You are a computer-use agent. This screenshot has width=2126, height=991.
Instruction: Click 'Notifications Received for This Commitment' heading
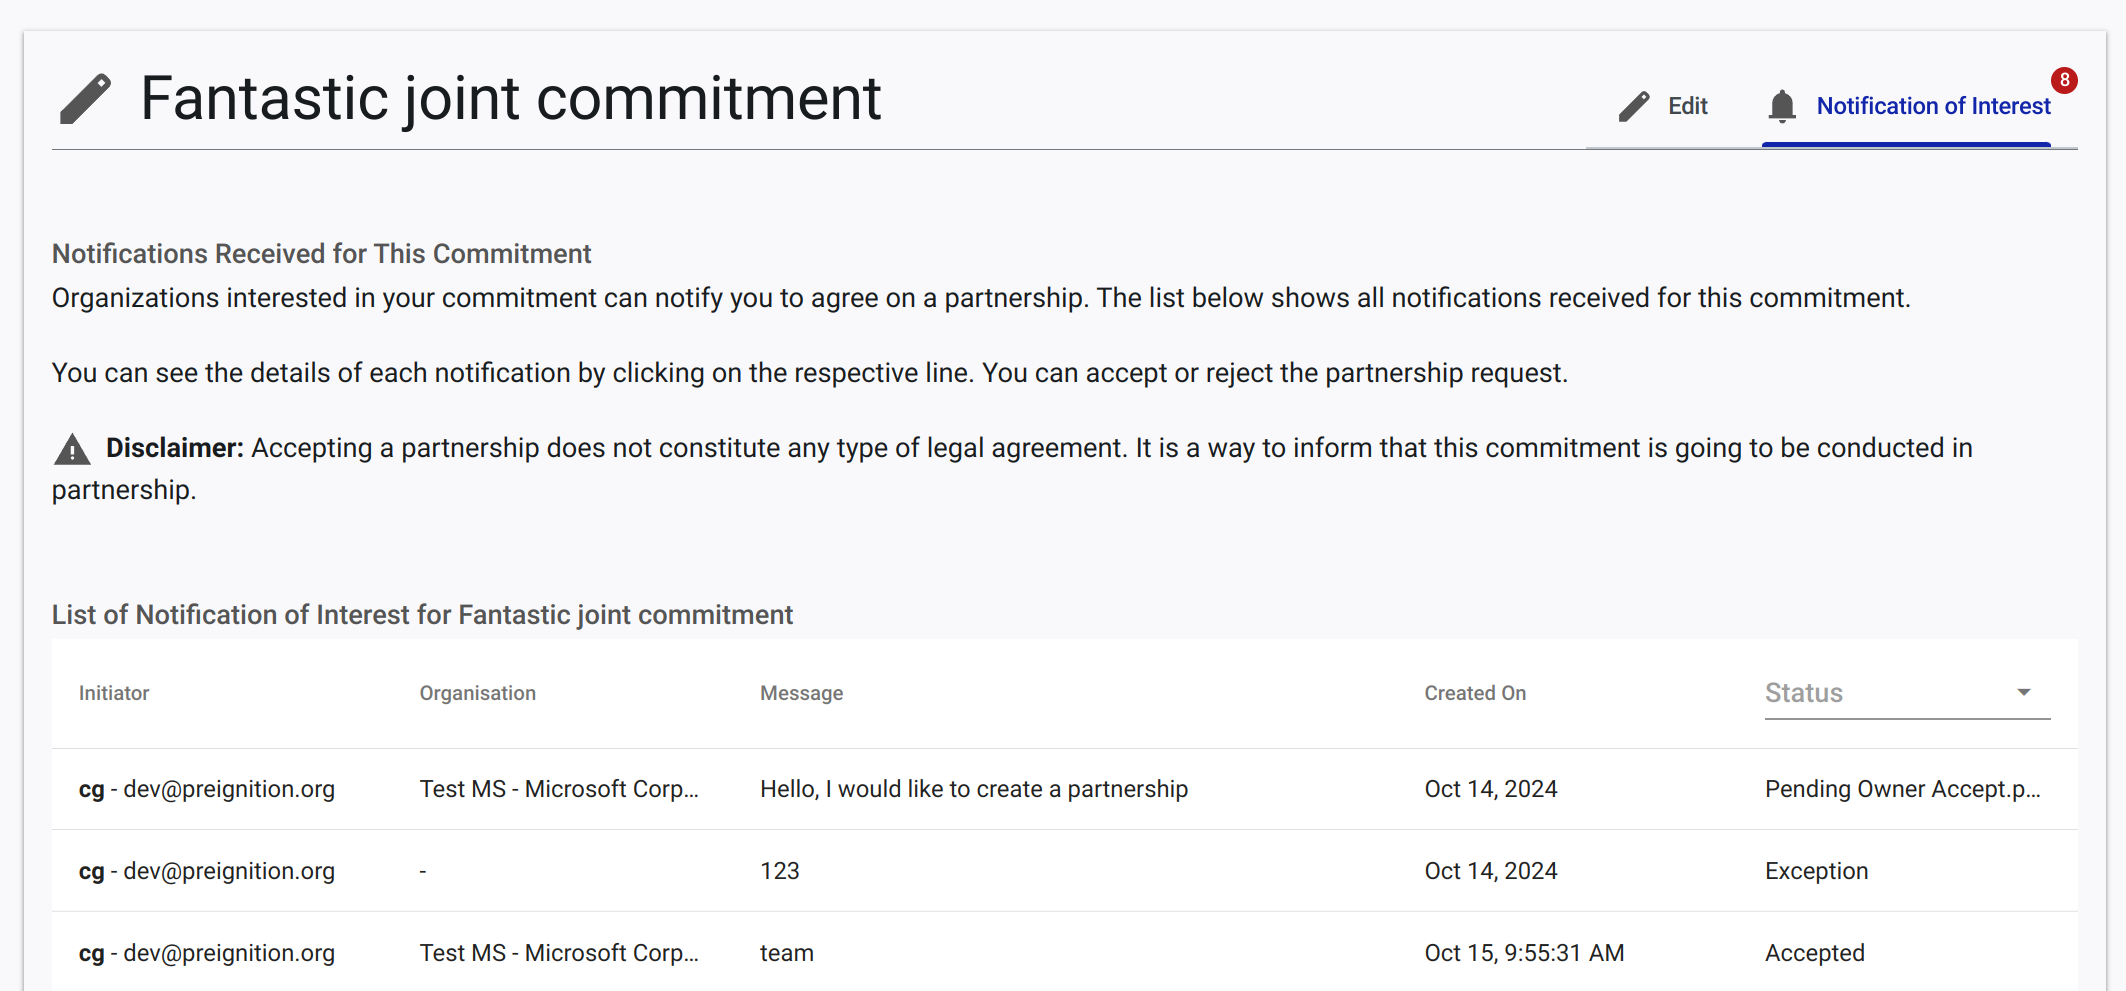click(x=321, y=254)
